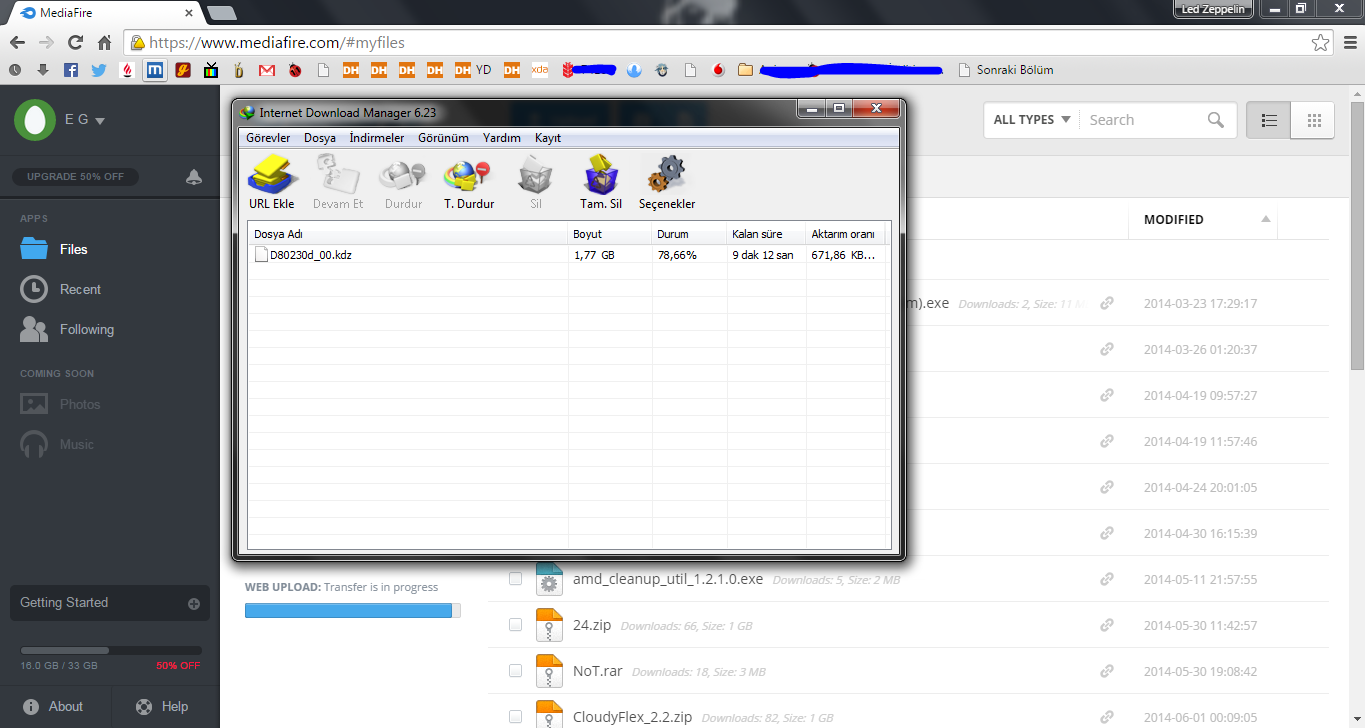This screenshot has height=728, width=1365.
Task: Click the plus icon beside Getting Started
Action: 194,604
